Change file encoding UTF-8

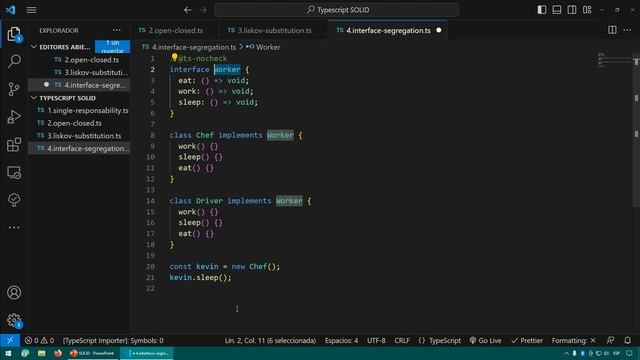click(x=376, y=340)
